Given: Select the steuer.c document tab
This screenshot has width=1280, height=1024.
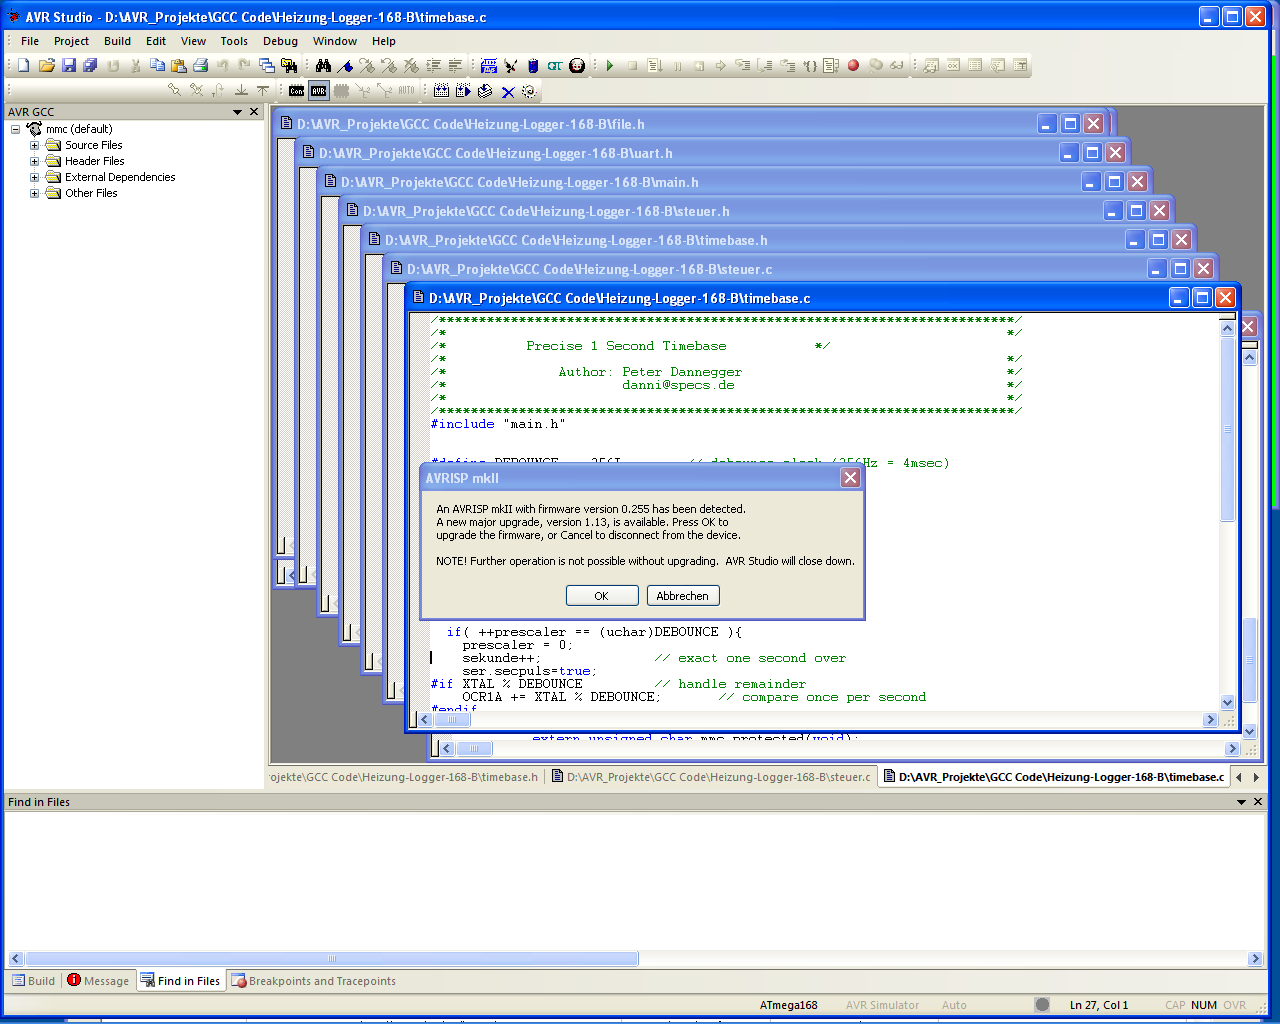Looking at the screenshot, I should [x=711, y=777].
